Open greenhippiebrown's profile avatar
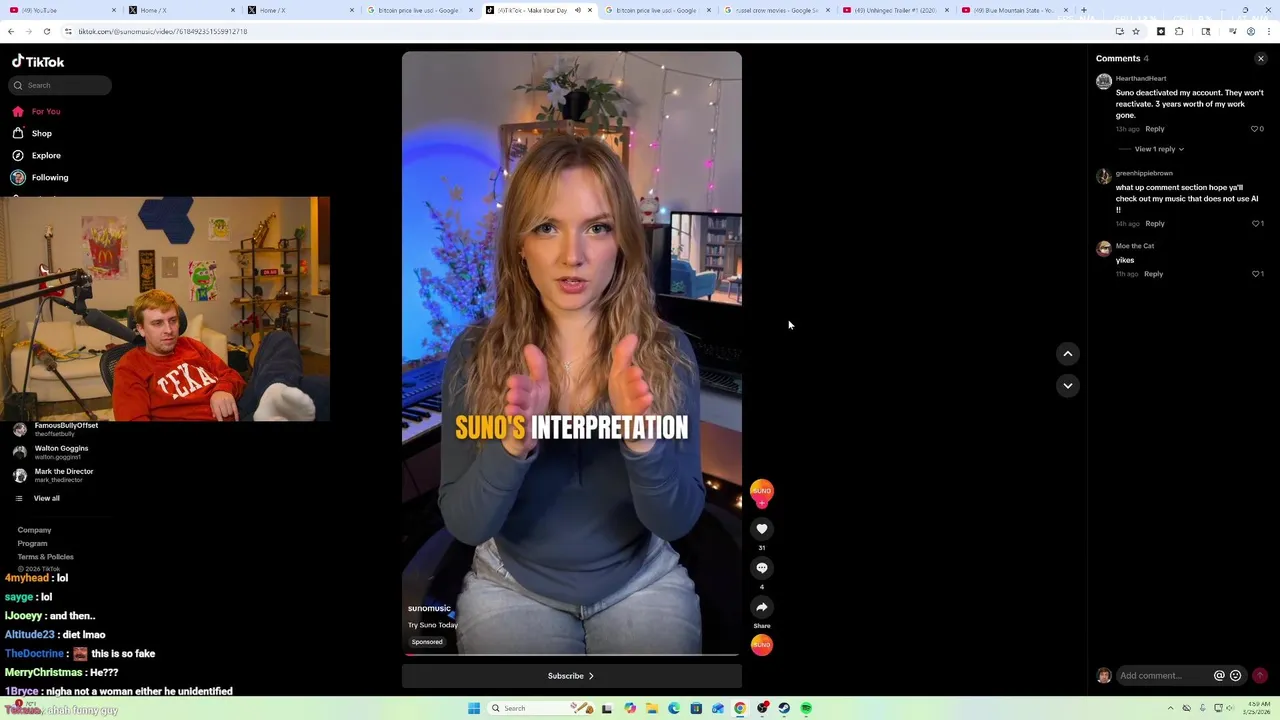 pyautogui.click(x=1104, y=176)
